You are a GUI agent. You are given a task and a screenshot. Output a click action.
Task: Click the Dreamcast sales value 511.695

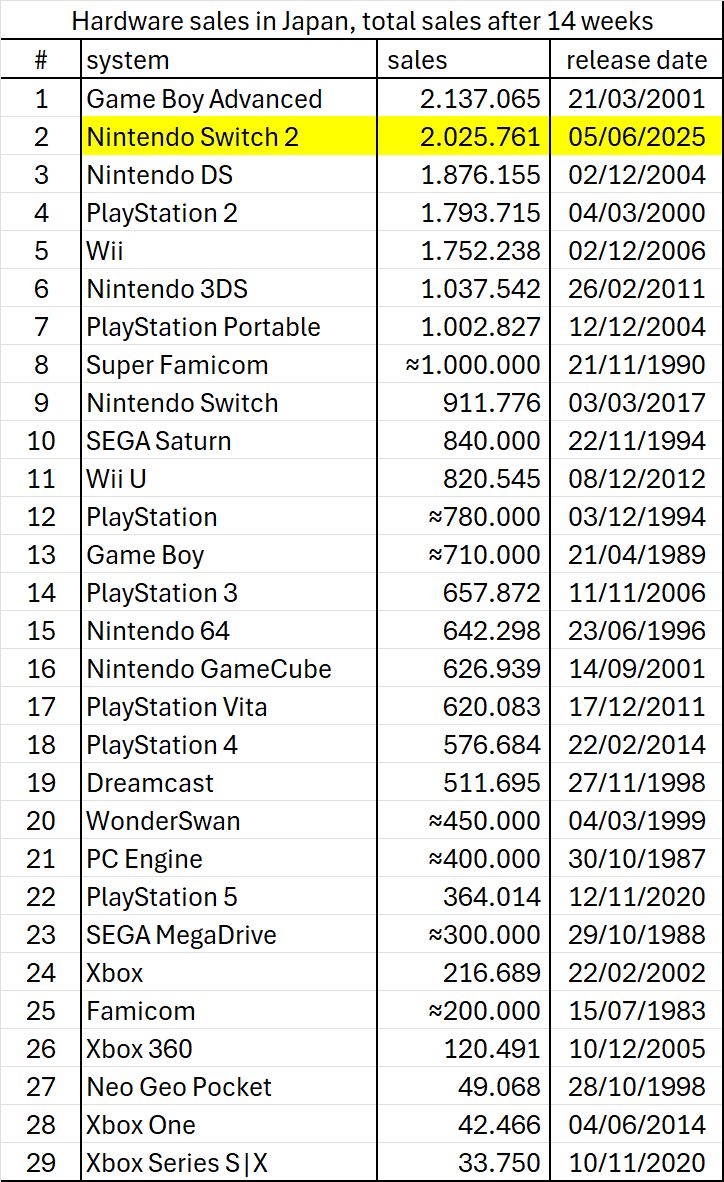tap(463, 782)
